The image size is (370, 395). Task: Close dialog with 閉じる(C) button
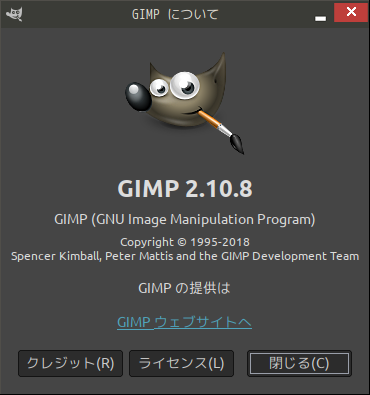(x=299, y=363)
